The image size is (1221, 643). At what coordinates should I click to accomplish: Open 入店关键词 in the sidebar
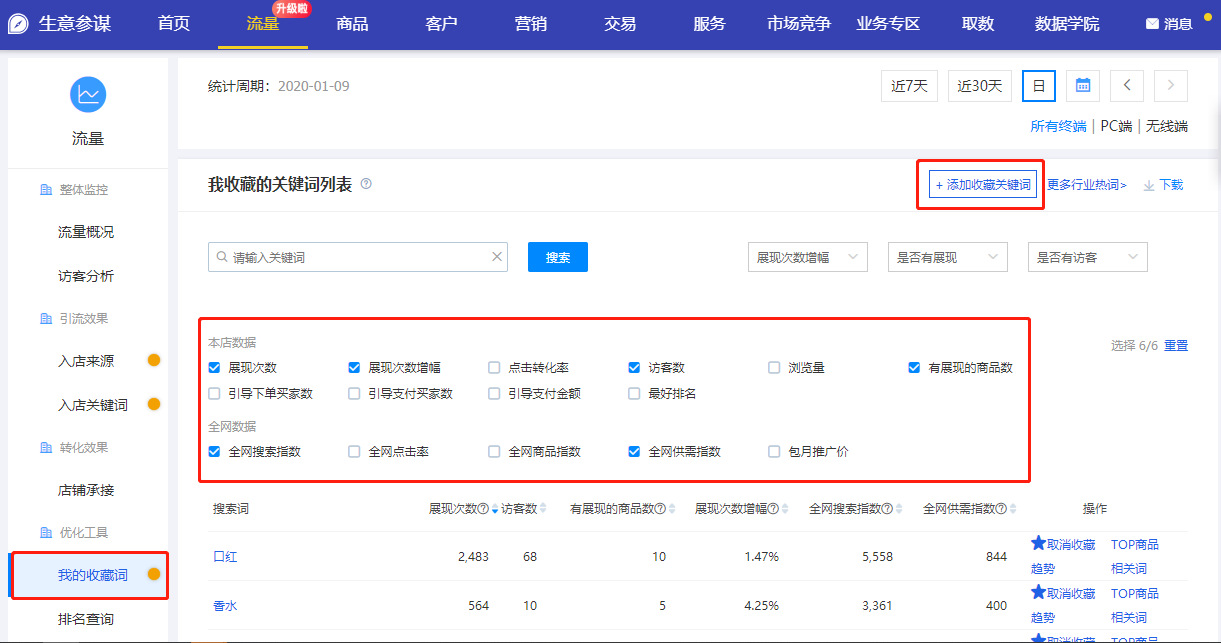click(93, 405)
